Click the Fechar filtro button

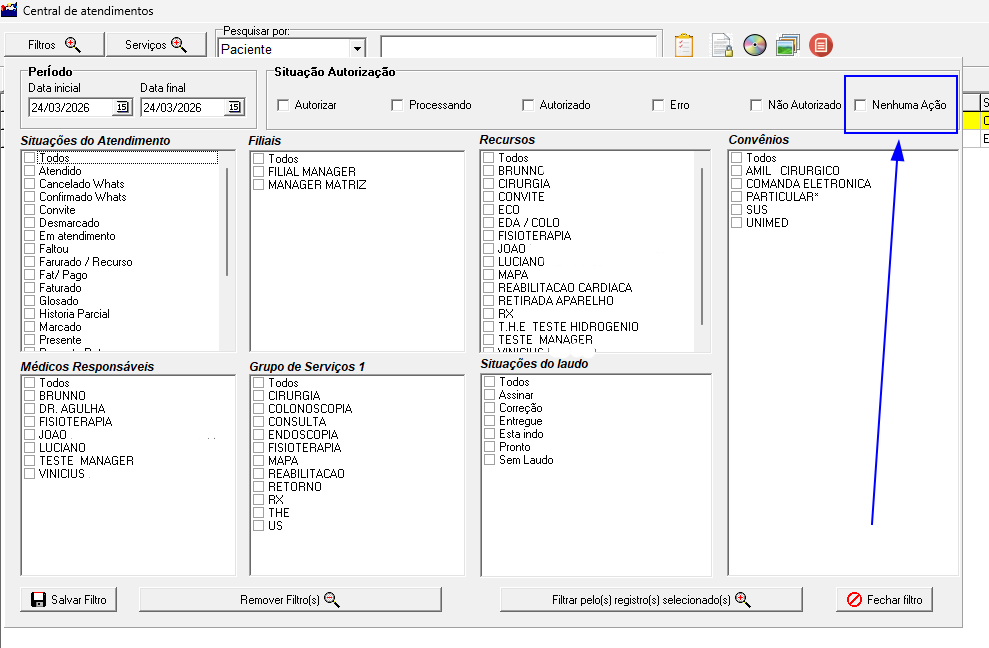884,600
